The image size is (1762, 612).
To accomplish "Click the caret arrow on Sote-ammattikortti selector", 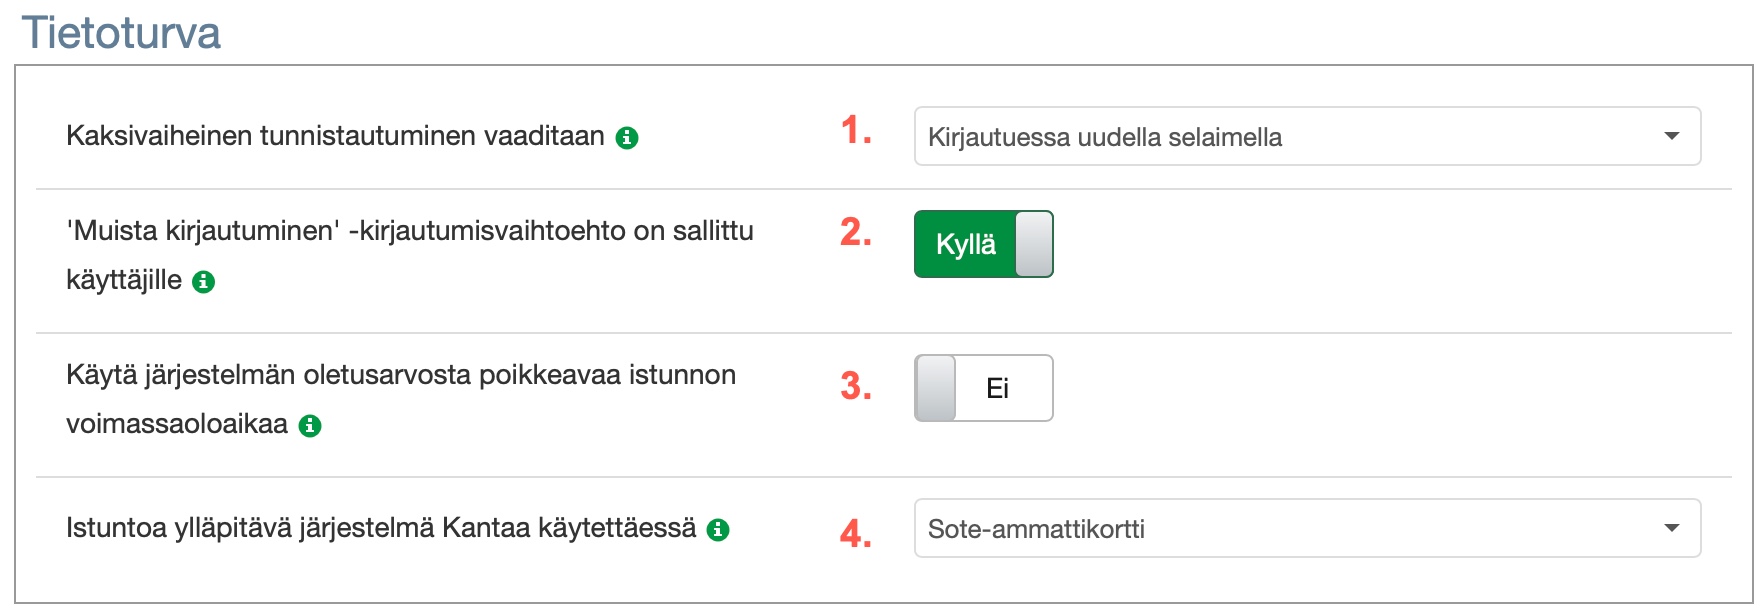I will pyautogui.click(x=1671, y=528).
